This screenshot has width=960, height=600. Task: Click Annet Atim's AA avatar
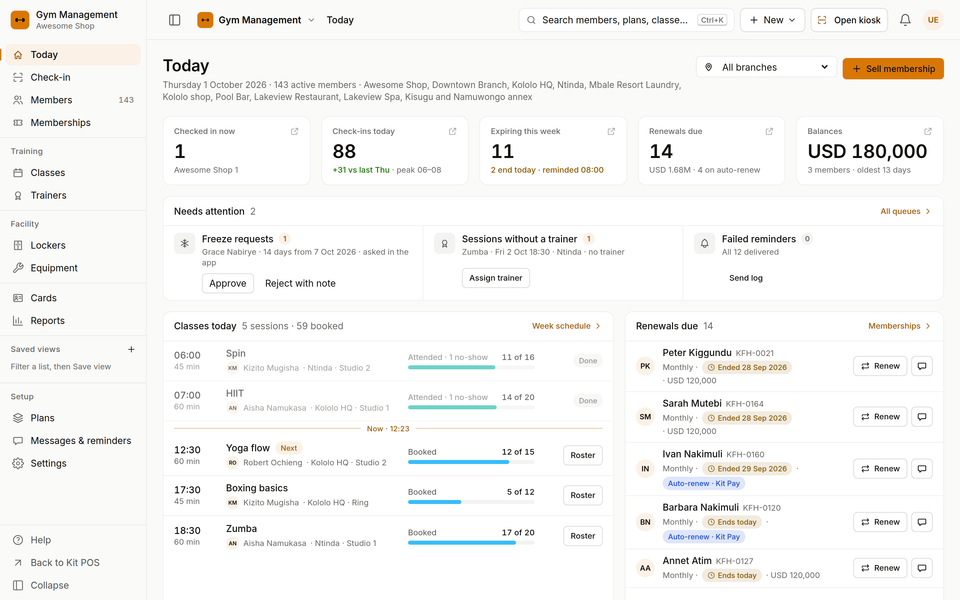tap(645, 568)
